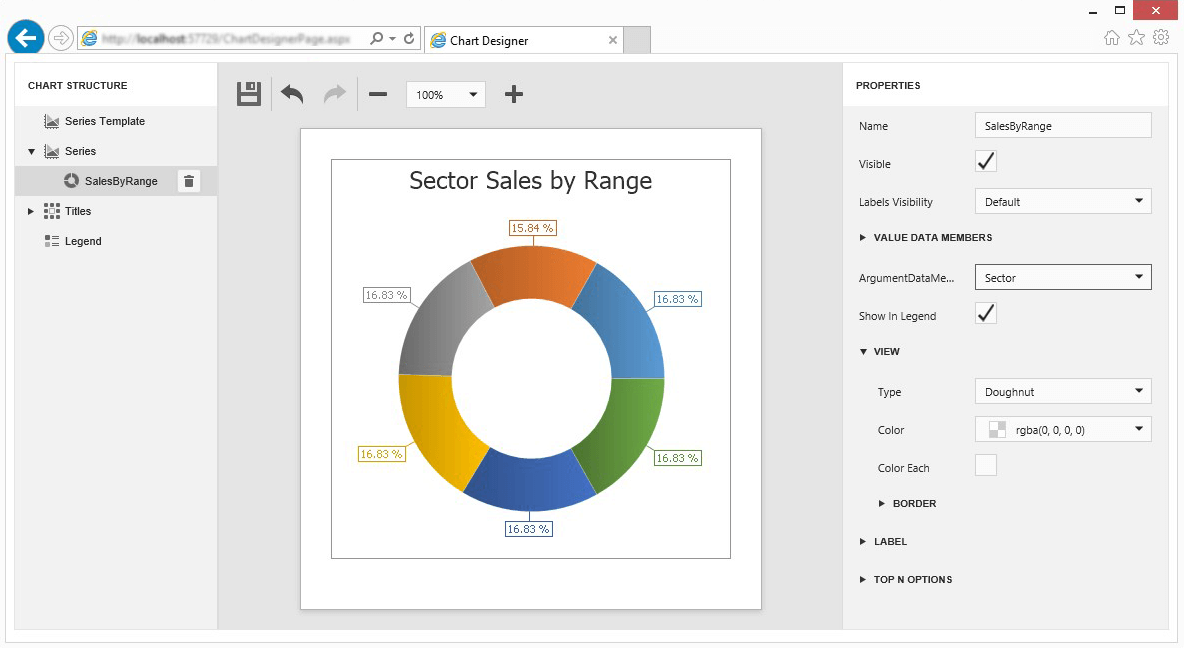
Task: Click the Save chart icon
Action: [x=248, y=94]
